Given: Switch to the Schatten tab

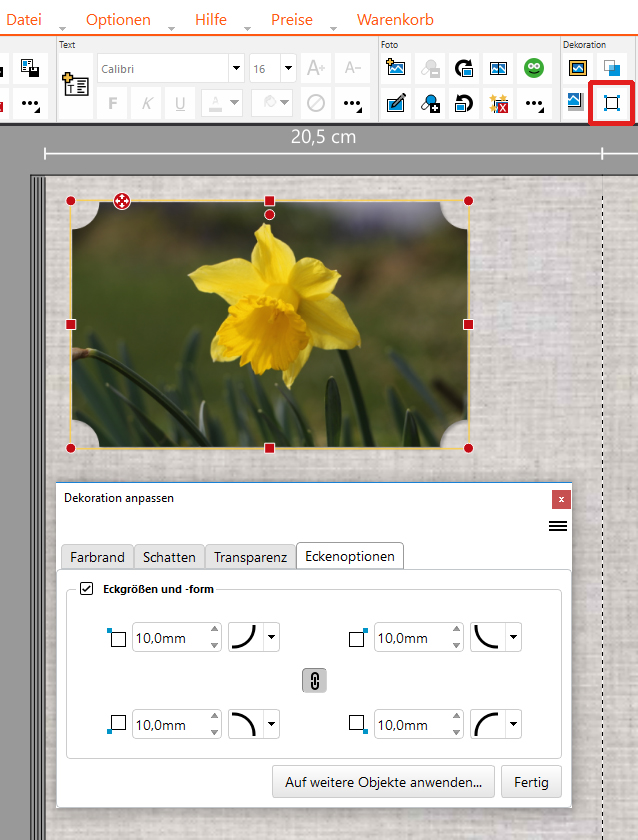Looking at the screenshot, I should (169, 557).
